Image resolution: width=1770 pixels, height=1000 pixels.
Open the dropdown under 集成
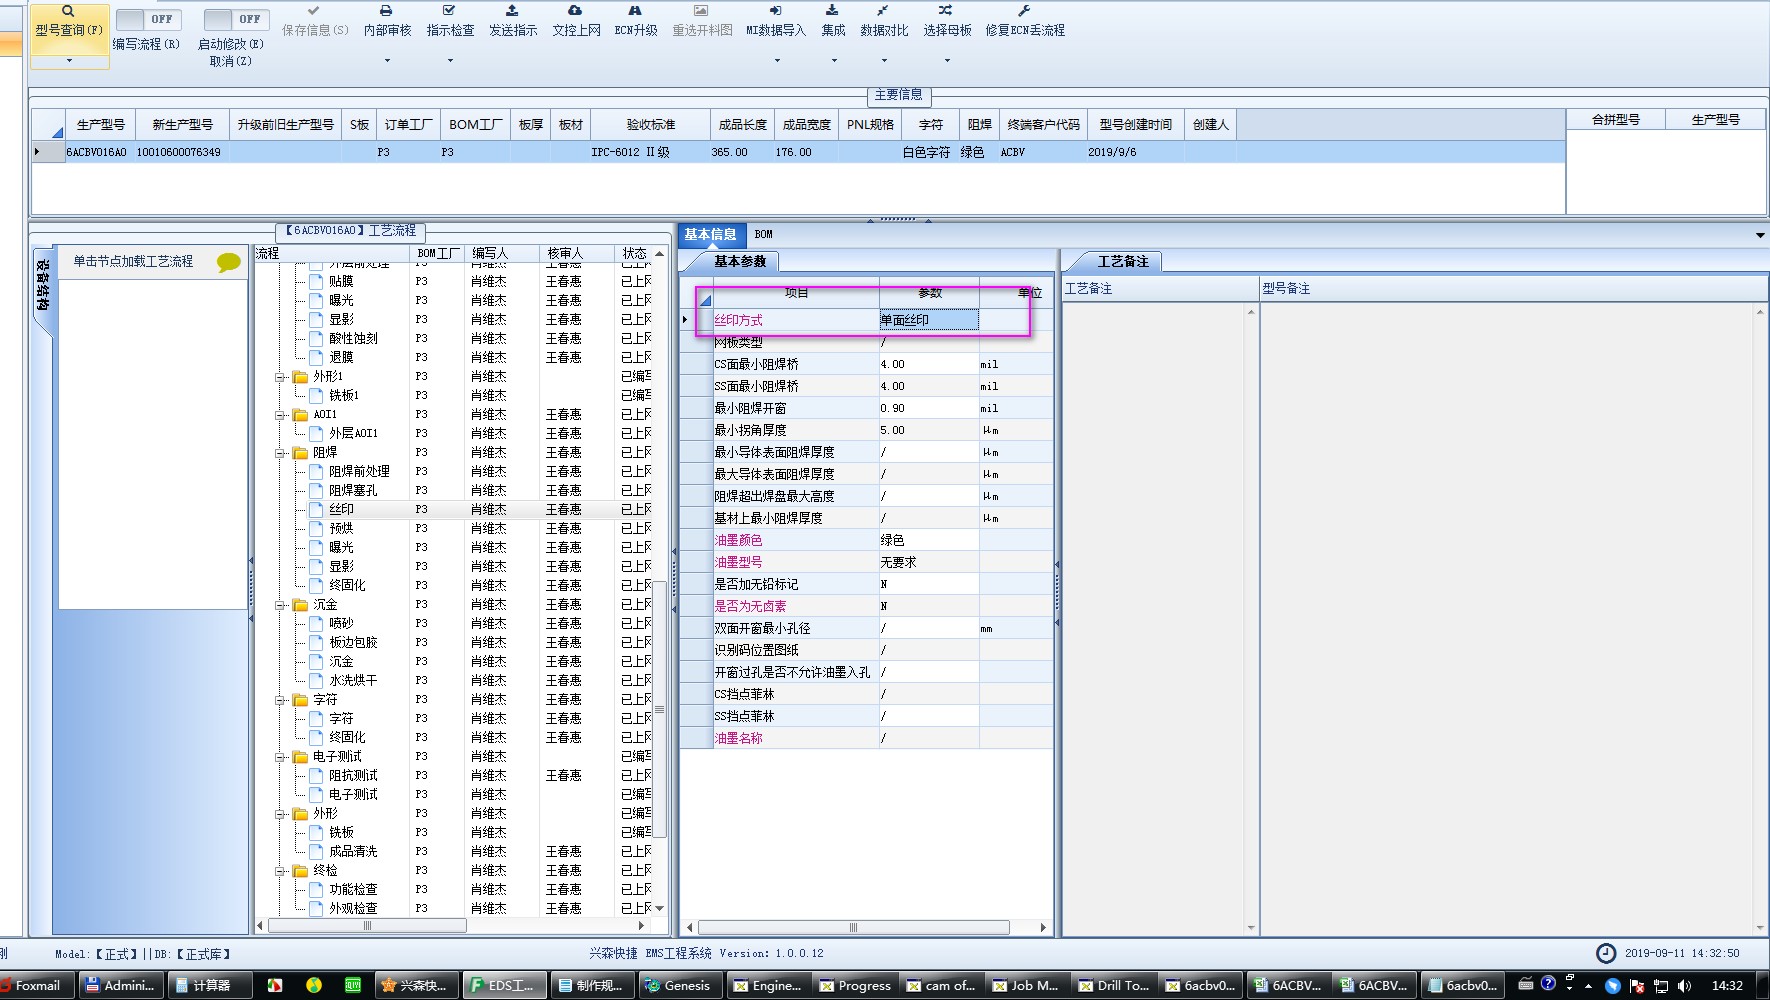pyautogui.click(x=834, y=60)
